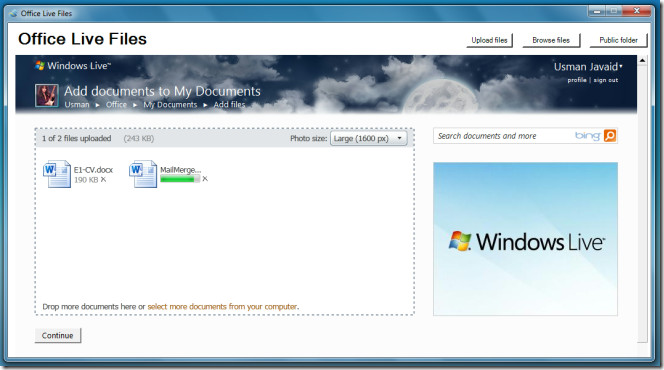
Task: Minimize the Office Live Files window
Action: coord(597,11)
